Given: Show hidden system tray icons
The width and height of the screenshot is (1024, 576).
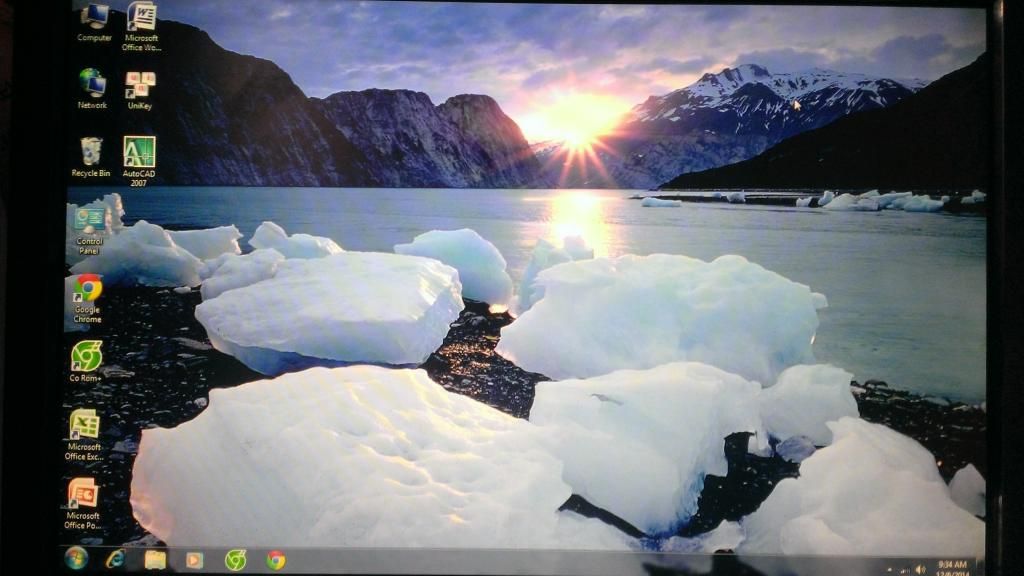Looking at the screenshot, I should (x=887, y=568).
